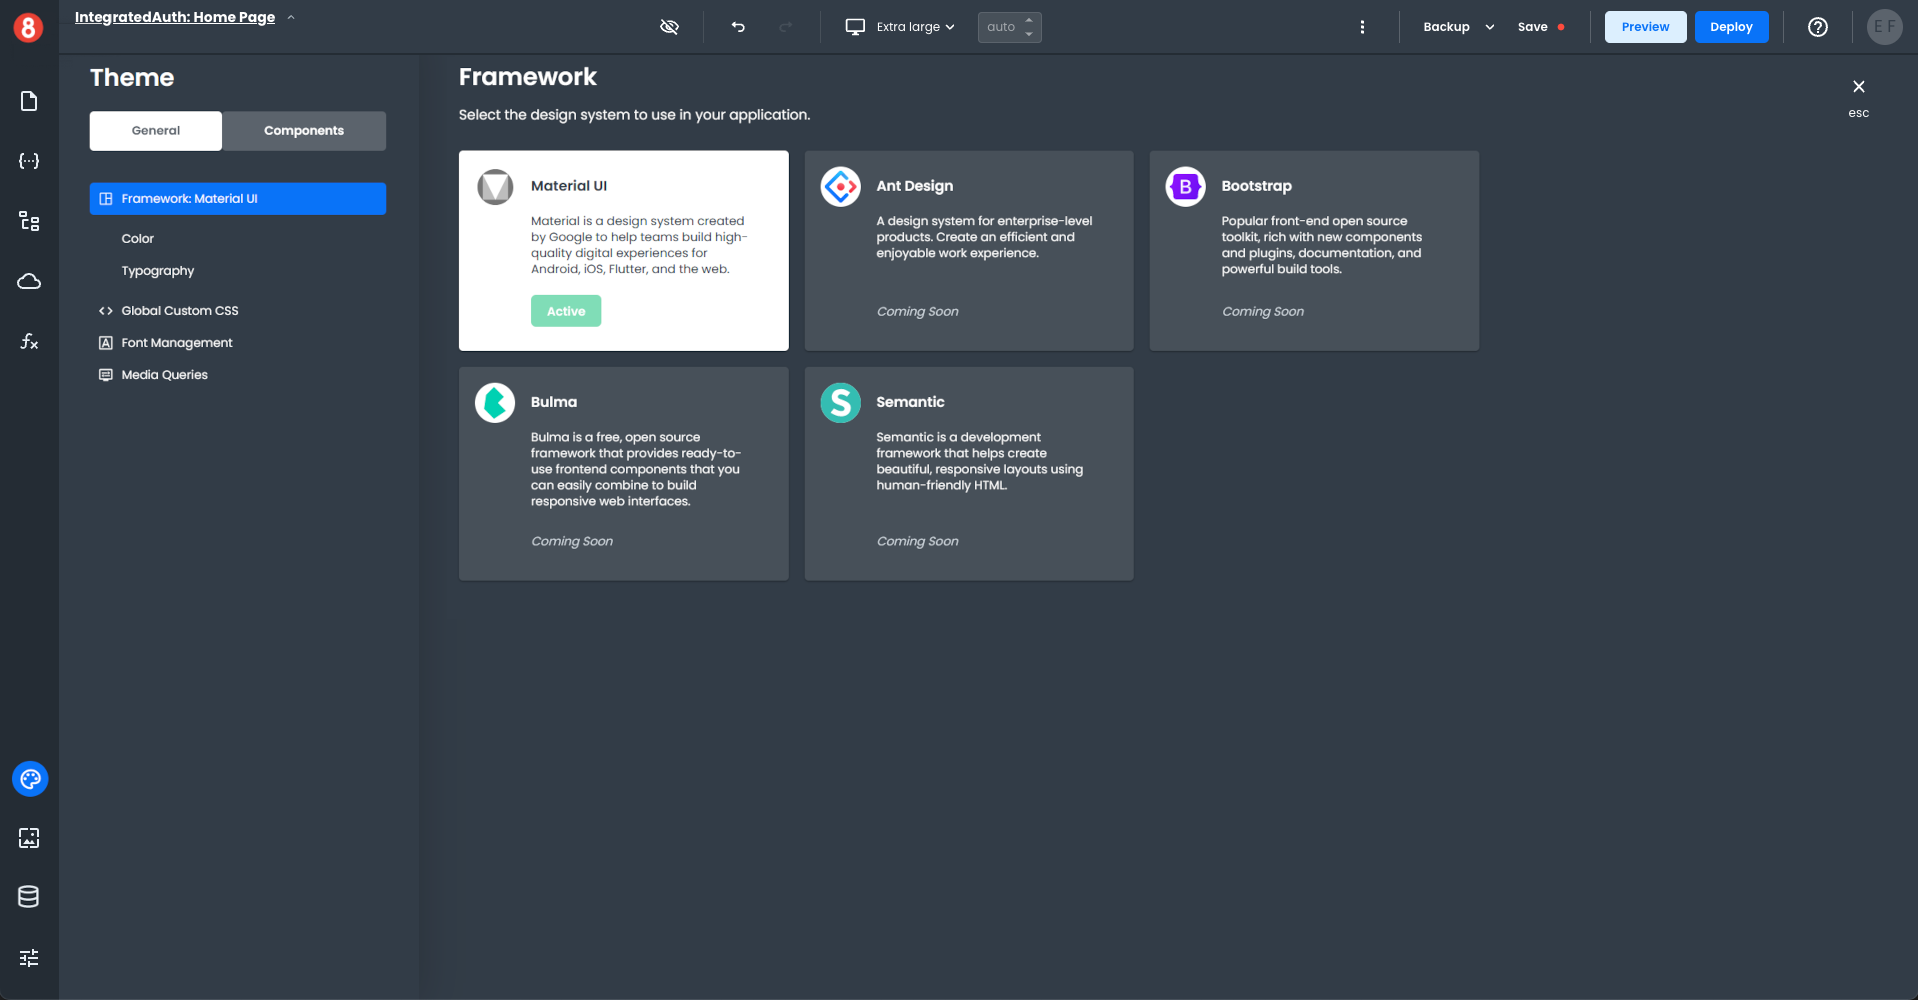Viewport: 1918px width, 1000px height.
Task: Click the theme palette icon
Action: coord(30,779)
